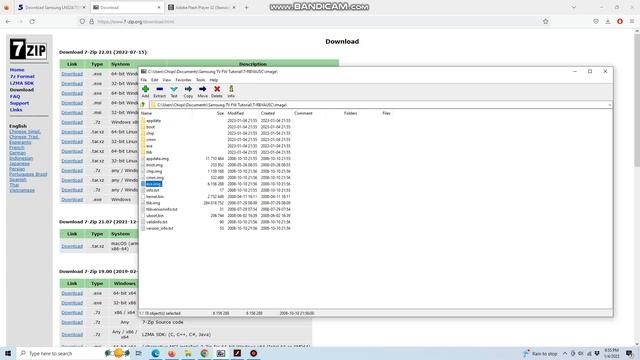The width and height of the screenshot is (640, 360).
Task: Open the Support sidebar link
Action: click(x=19, y=103)
